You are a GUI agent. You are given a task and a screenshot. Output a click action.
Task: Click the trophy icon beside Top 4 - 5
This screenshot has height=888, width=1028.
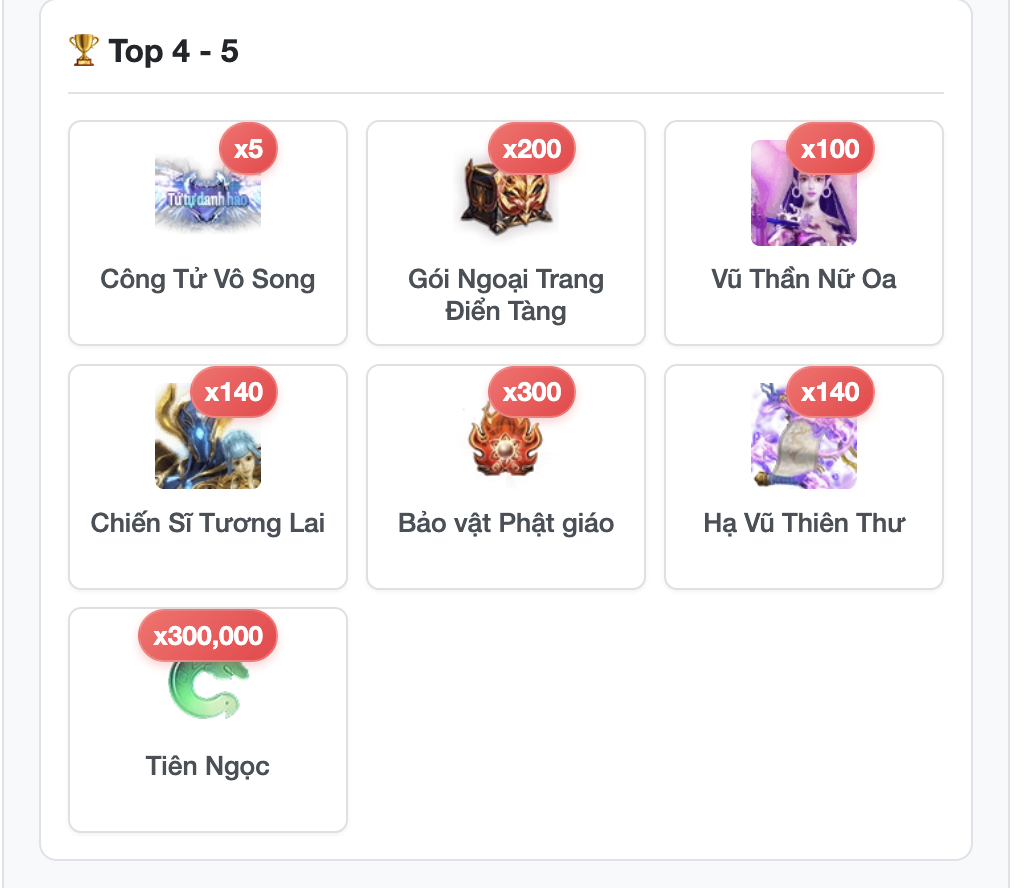(84, 50)
